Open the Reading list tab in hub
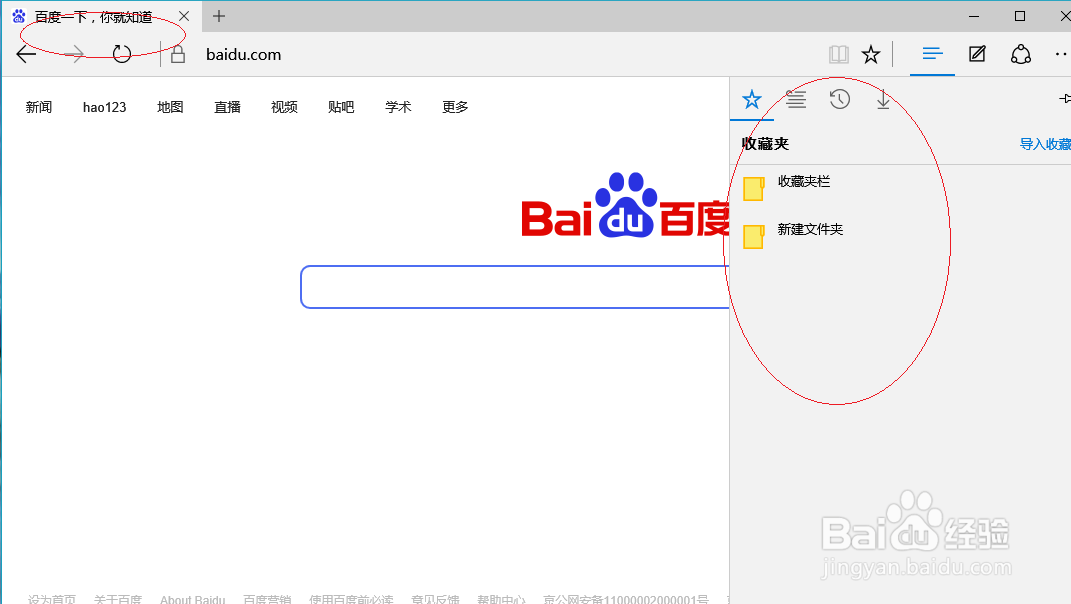The image size is (1071, 604). coord(796,100)
